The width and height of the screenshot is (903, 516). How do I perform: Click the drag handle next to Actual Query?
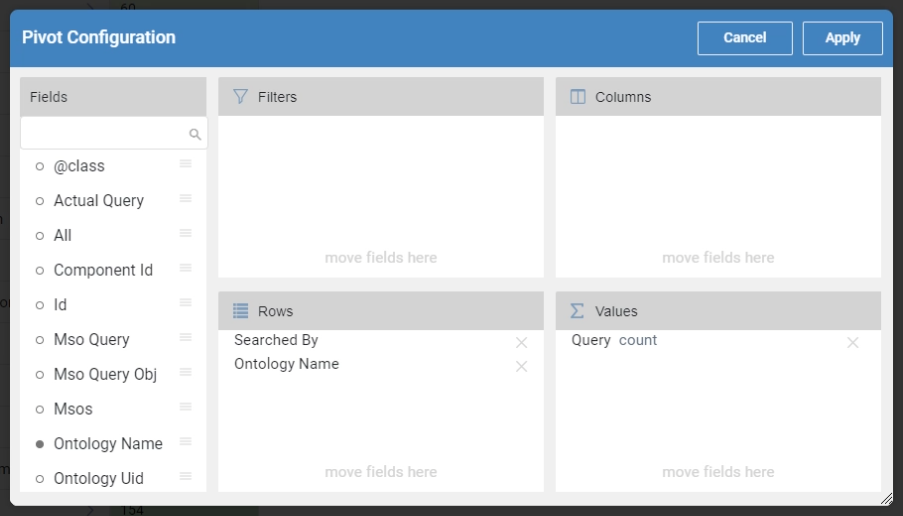tap(185, 199)
